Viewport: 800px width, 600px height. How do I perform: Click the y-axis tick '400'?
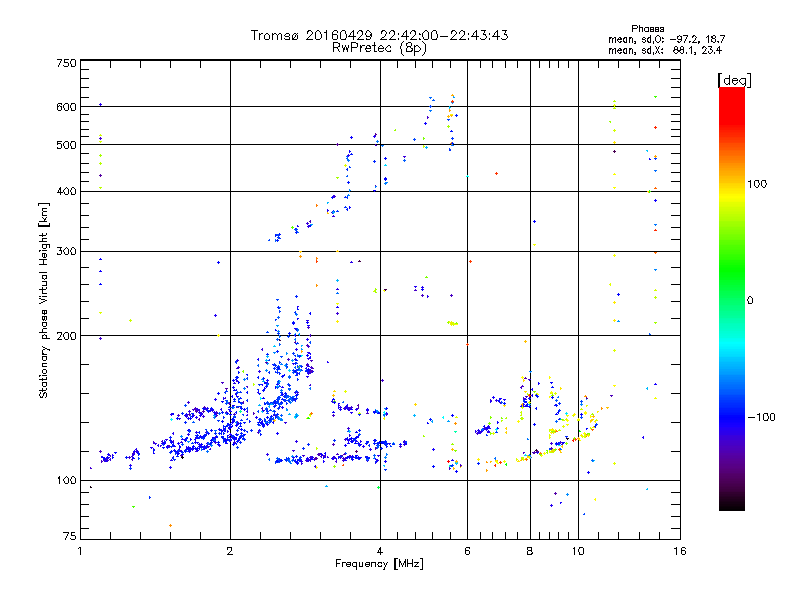pos(66,191)
